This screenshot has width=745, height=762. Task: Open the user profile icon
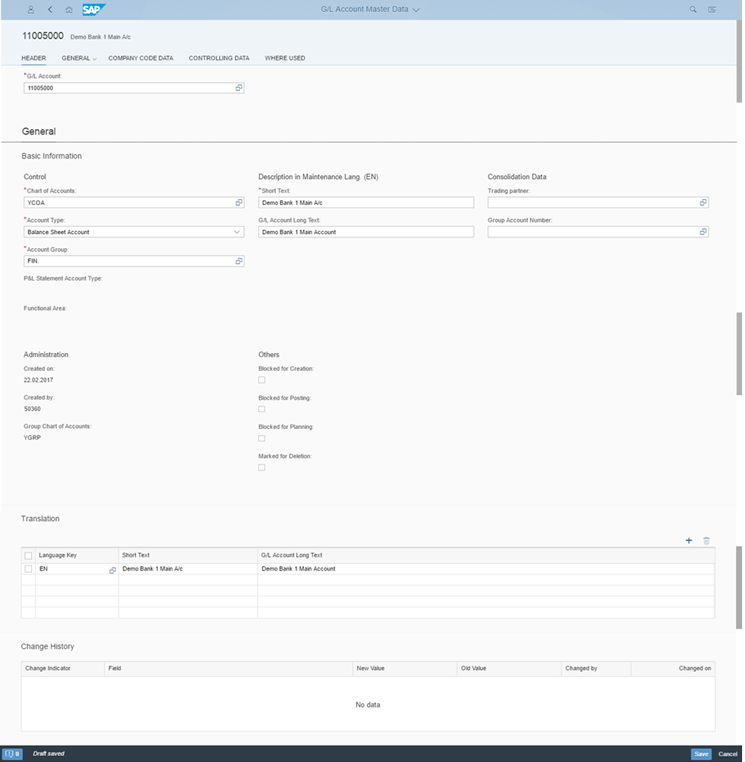(31, 9)
